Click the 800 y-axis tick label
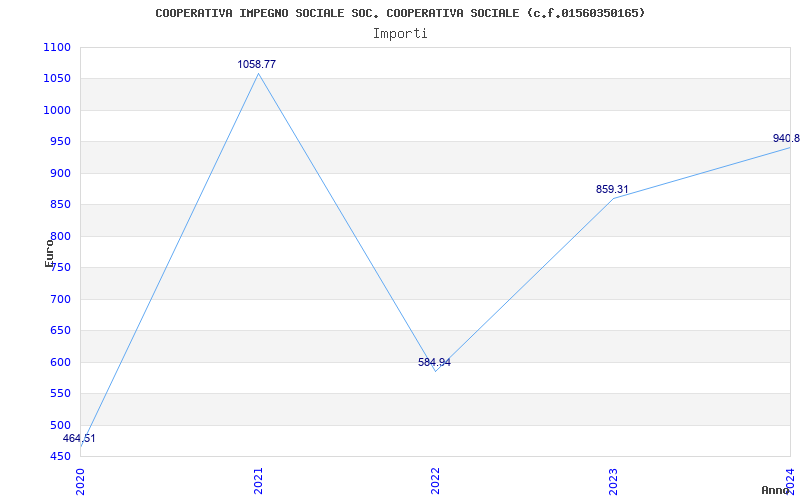Viewport: 800px width, 500px height. tap(60, 237)
